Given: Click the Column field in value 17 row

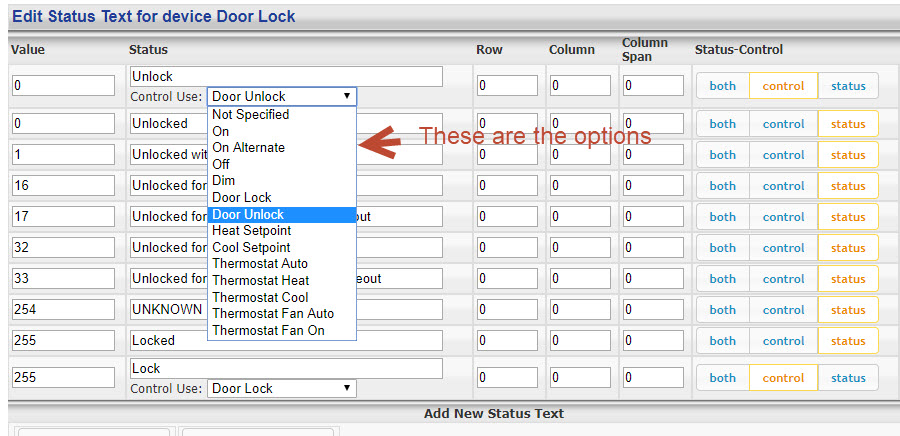Looking at the screenshot, I should [x=580, y=217].
